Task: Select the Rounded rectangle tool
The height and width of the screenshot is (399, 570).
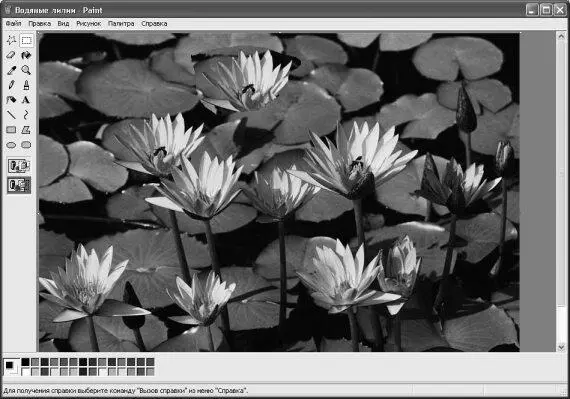Action: click(26, 145)
